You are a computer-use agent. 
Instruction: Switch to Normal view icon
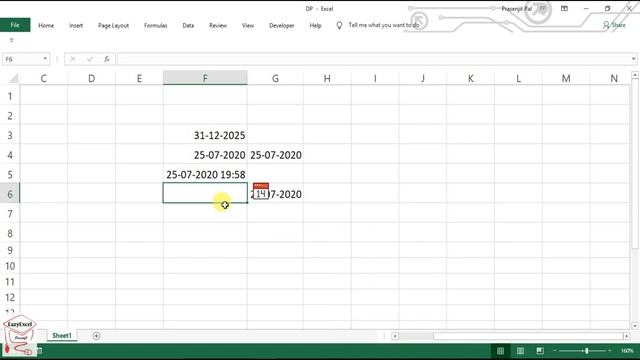500,351
